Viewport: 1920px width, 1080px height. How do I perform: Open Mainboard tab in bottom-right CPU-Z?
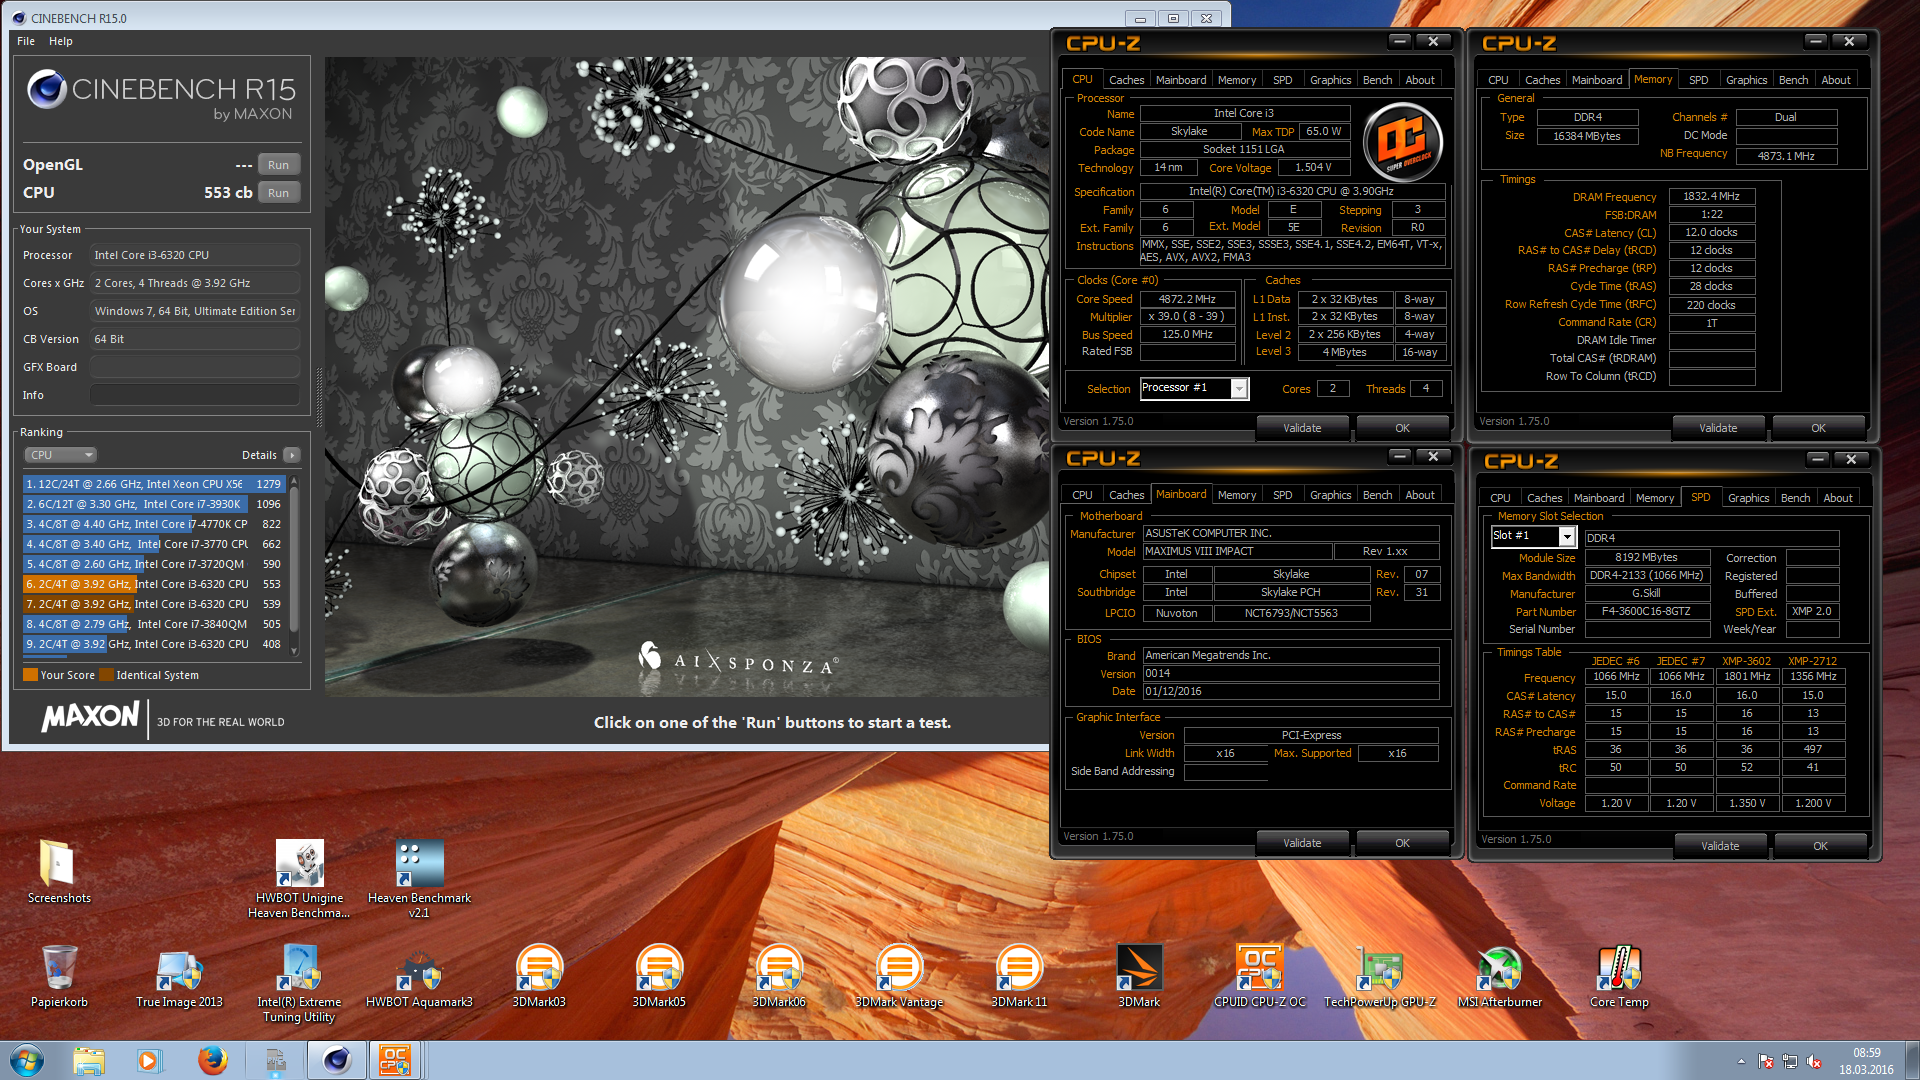[1598, 498]
